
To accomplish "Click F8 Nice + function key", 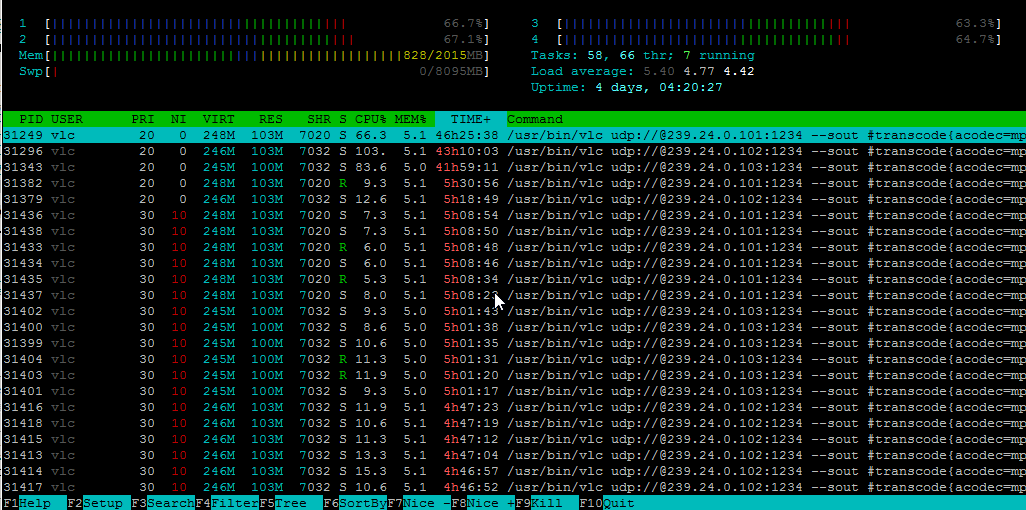I will (483, 503).
